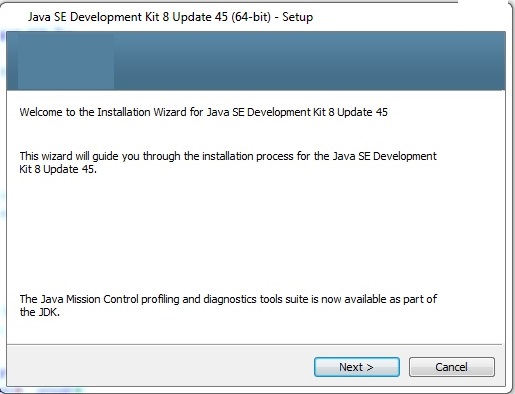This screenshot has width=515, height=394.
Task: Click the lighter logo box in banner
Action: point(66,61)
